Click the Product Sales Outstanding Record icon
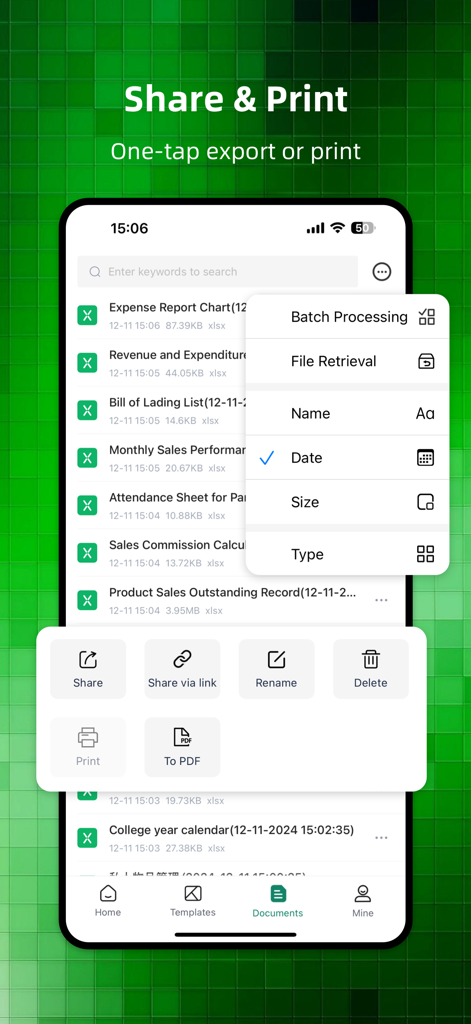Screen dimensions: 471x1024 87,600
